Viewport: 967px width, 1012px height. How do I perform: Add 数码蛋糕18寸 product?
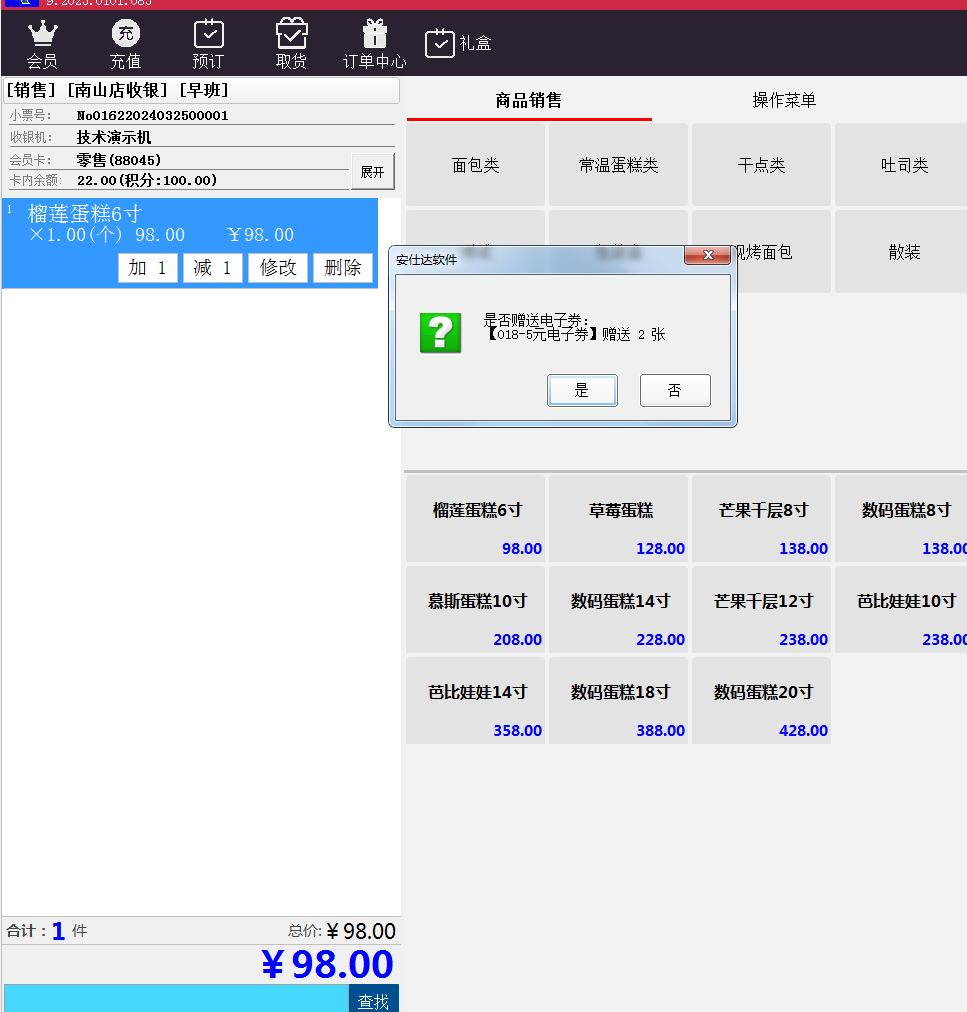(618, 701)
